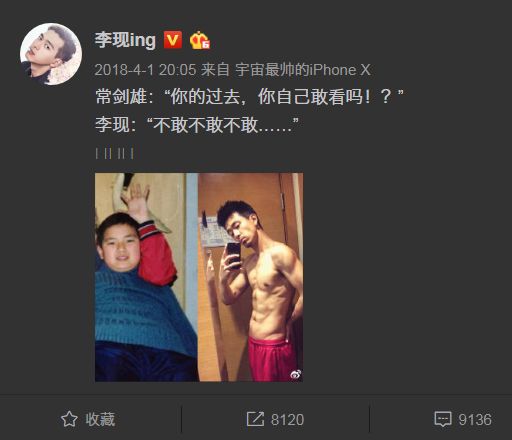Click the 收藏 favorite label
The height and width of the screenshot is (440, 512).
(x=100, y=419)
